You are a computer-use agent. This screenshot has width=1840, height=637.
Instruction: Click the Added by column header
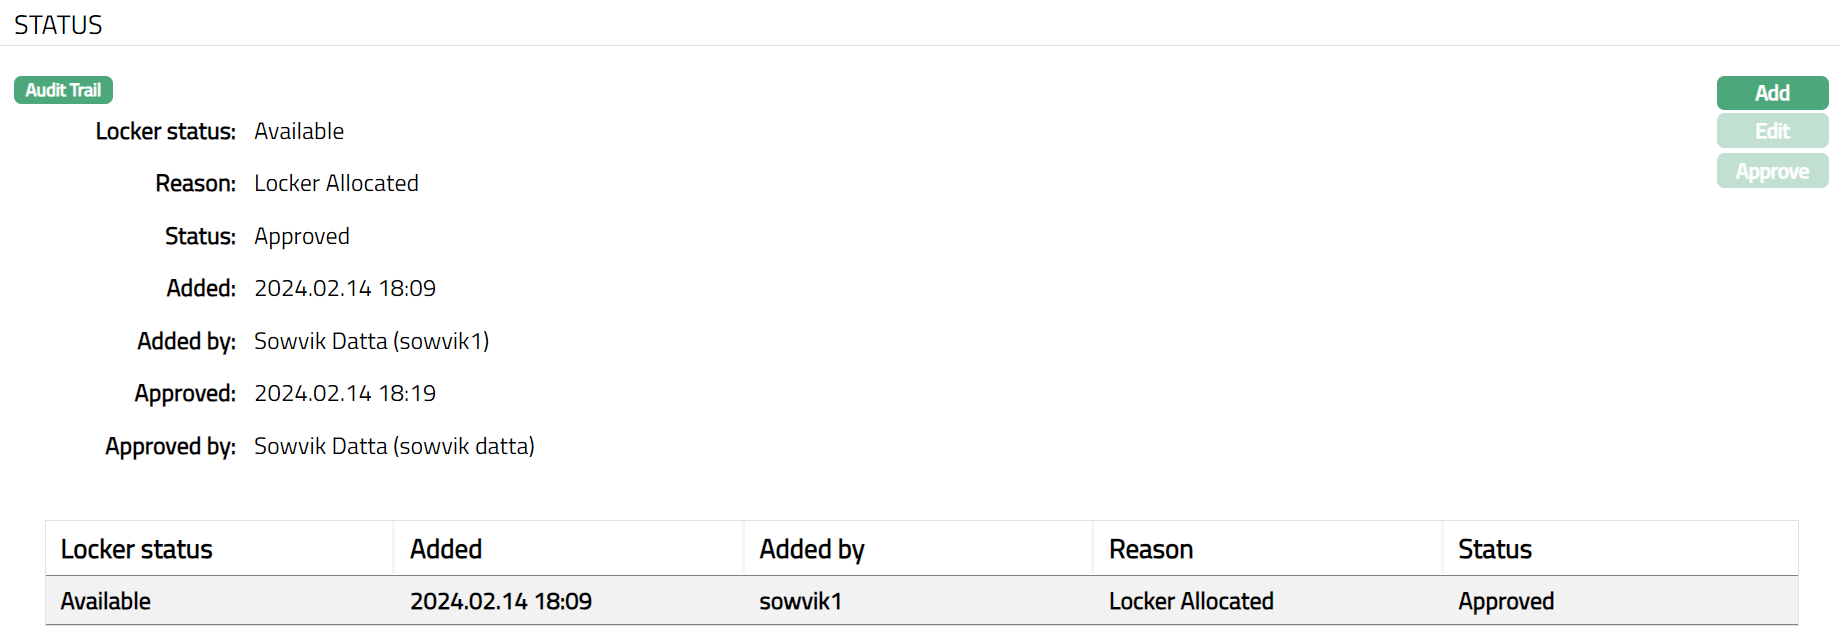[812, 549]
